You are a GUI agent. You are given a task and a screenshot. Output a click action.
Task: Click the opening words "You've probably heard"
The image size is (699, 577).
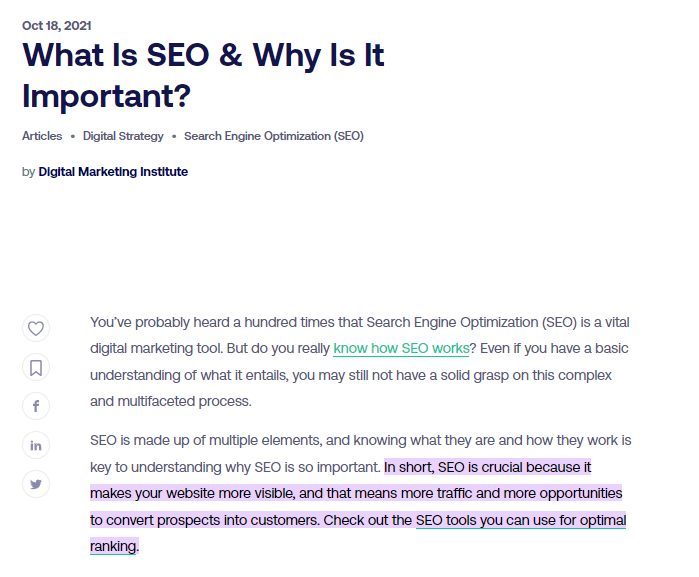point(150,322)
